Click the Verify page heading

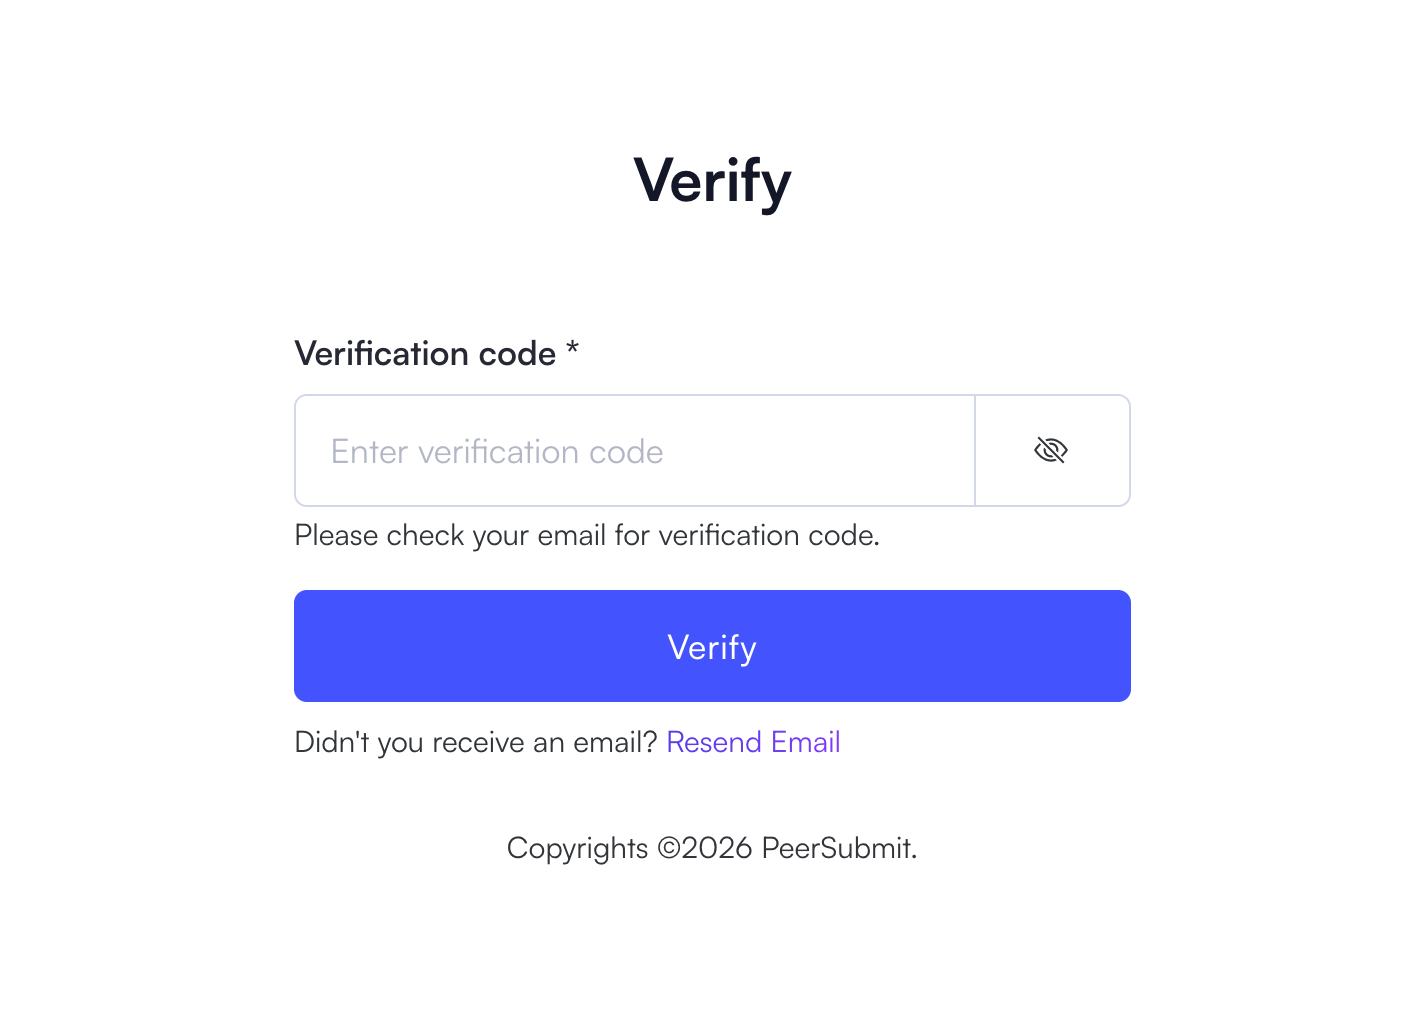[x=711, y=180]
